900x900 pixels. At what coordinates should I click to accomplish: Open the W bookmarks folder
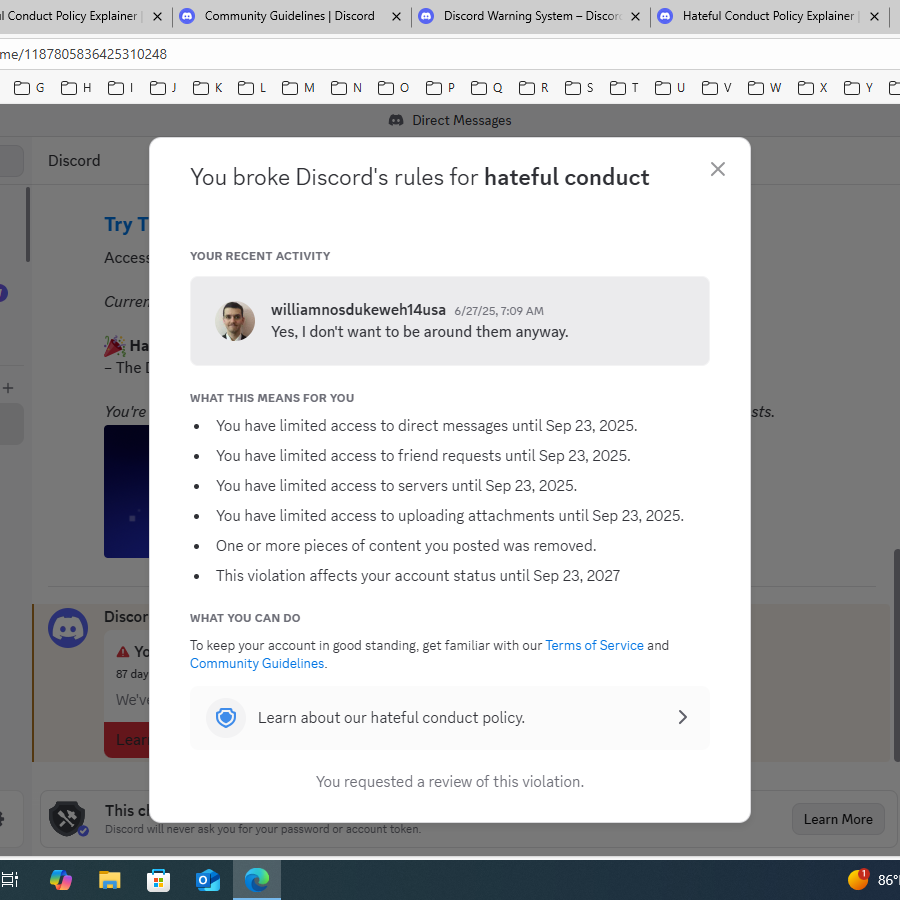(765, 88)
